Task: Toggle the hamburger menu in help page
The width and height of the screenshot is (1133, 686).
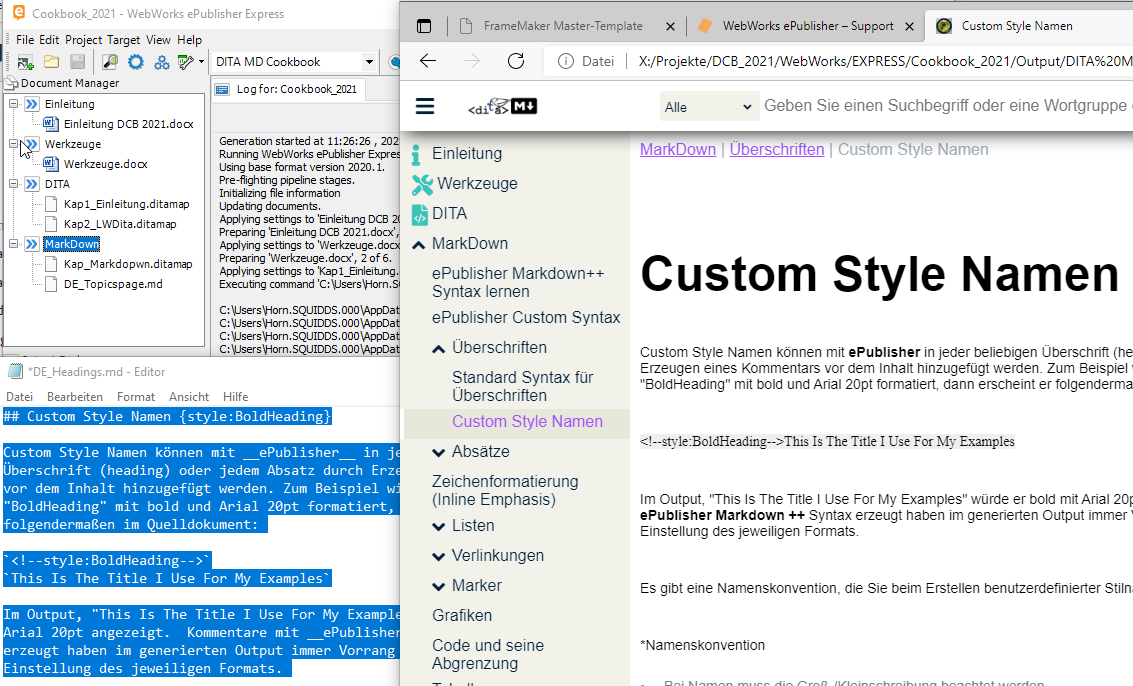Action: (425, 107)
